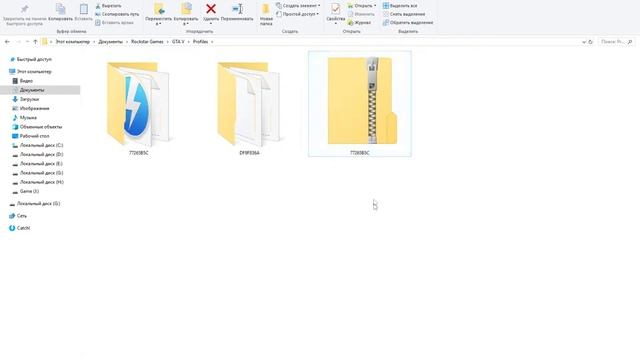Viewport: 640px width, 360px height.
Task: Click the Profiles breadcrumb in the address bar
Action: click(200, 42)
